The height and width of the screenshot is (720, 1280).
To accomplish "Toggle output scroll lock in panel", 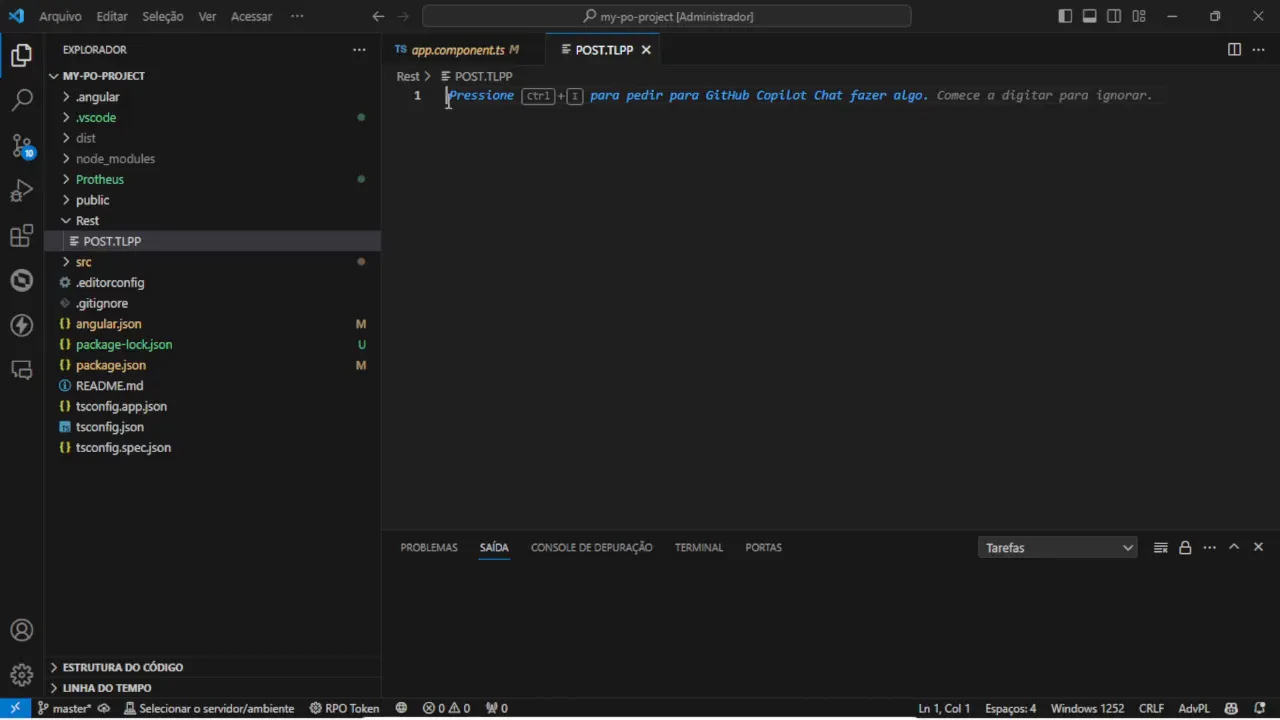I will (x=1185, y=548).
